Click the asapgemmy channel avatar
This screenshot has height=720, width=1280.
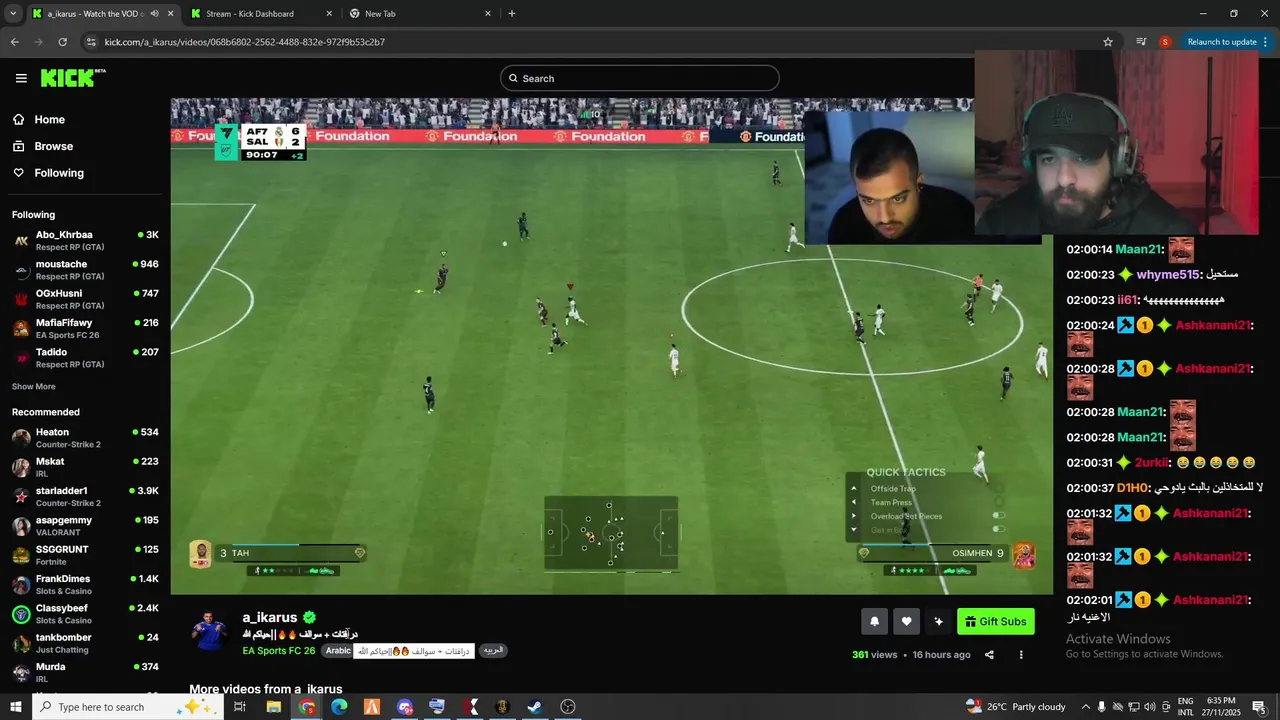21,525
